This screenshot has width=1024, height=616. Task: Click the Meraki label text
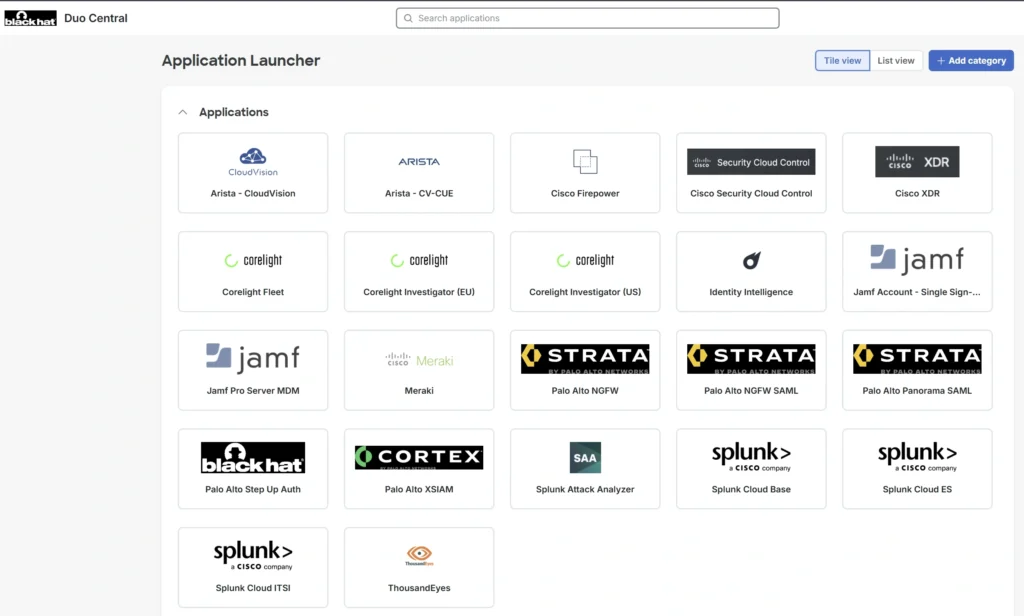[x=419, y=391]
